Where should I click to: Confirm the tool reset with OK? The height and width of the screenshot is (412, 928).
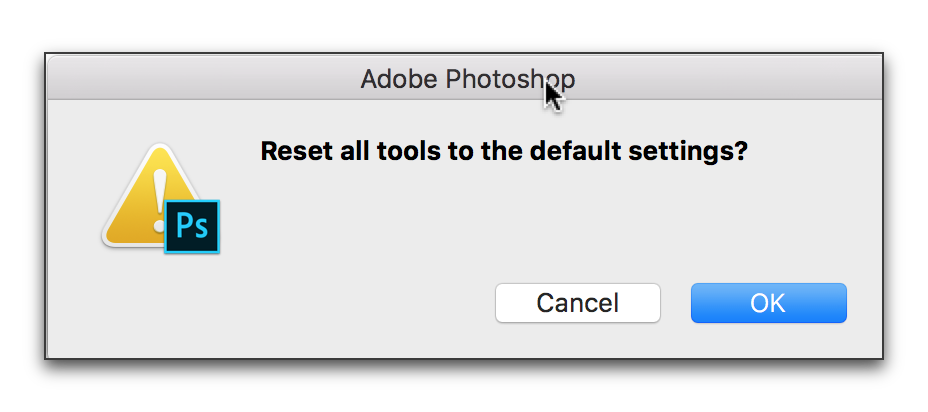click(769, 303)
